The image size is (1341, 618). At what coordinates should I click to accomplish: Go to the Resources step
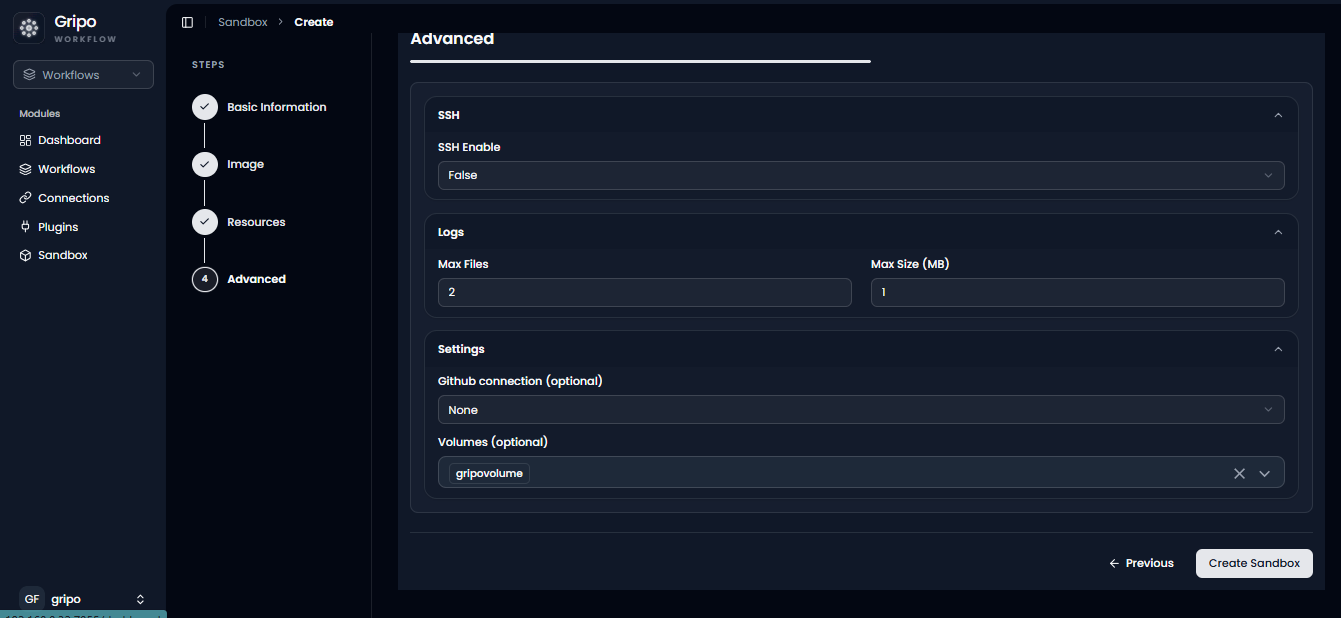256,222
